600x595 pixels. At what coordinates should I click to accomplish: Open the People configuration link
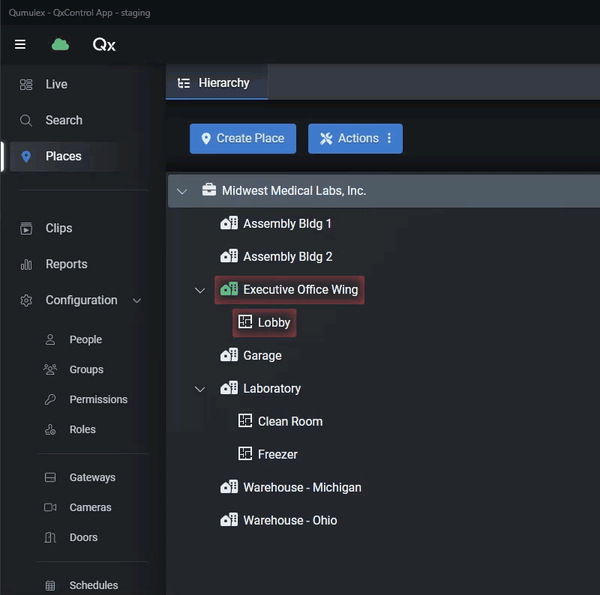coord(85,339)
